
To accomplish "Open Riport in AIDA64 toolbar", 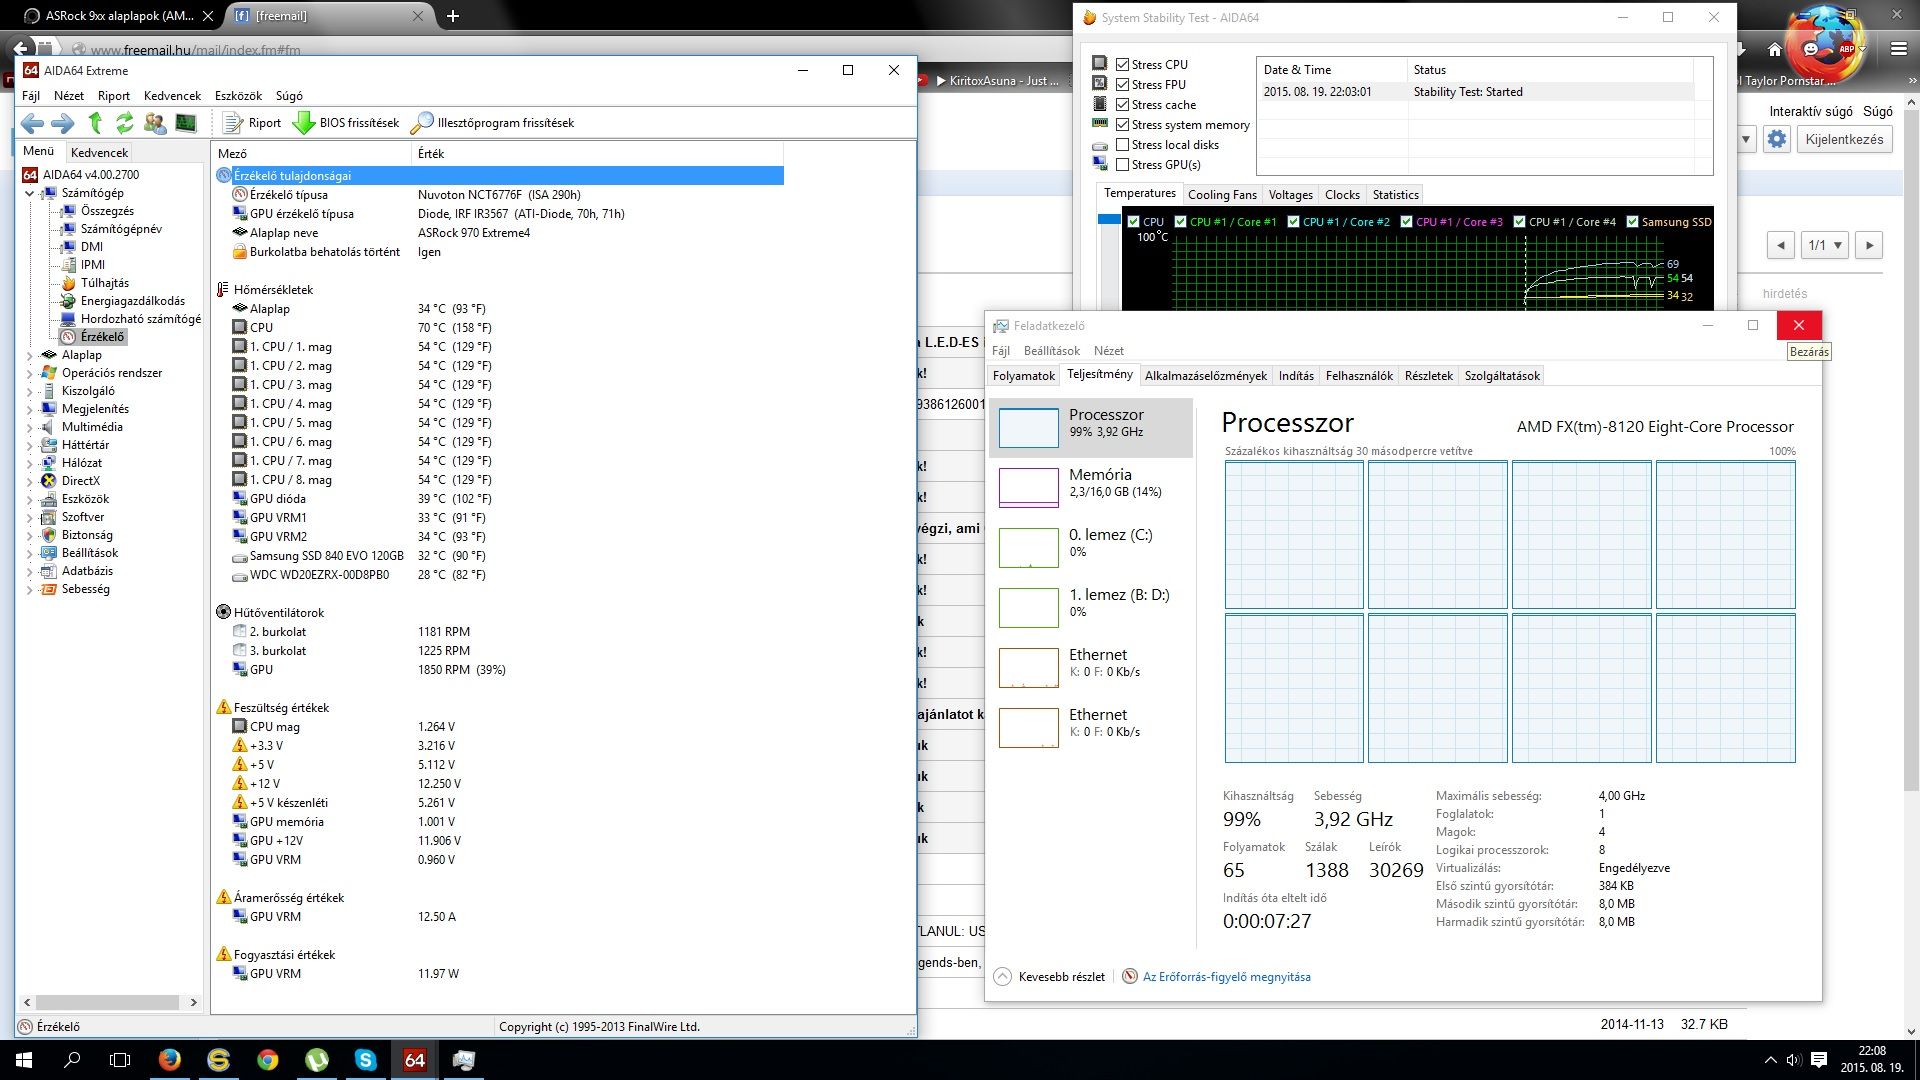I will click(x=252, y=123).
